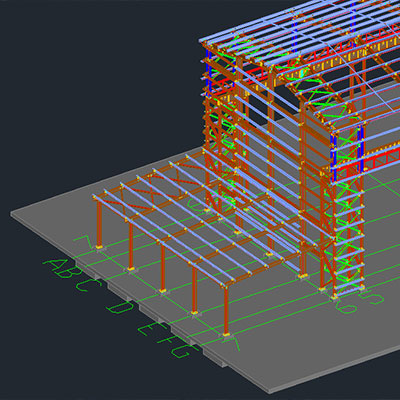This screenshot has width=400, height=400.
Task: Select grid label B
Action: click(x=68, y=273)
